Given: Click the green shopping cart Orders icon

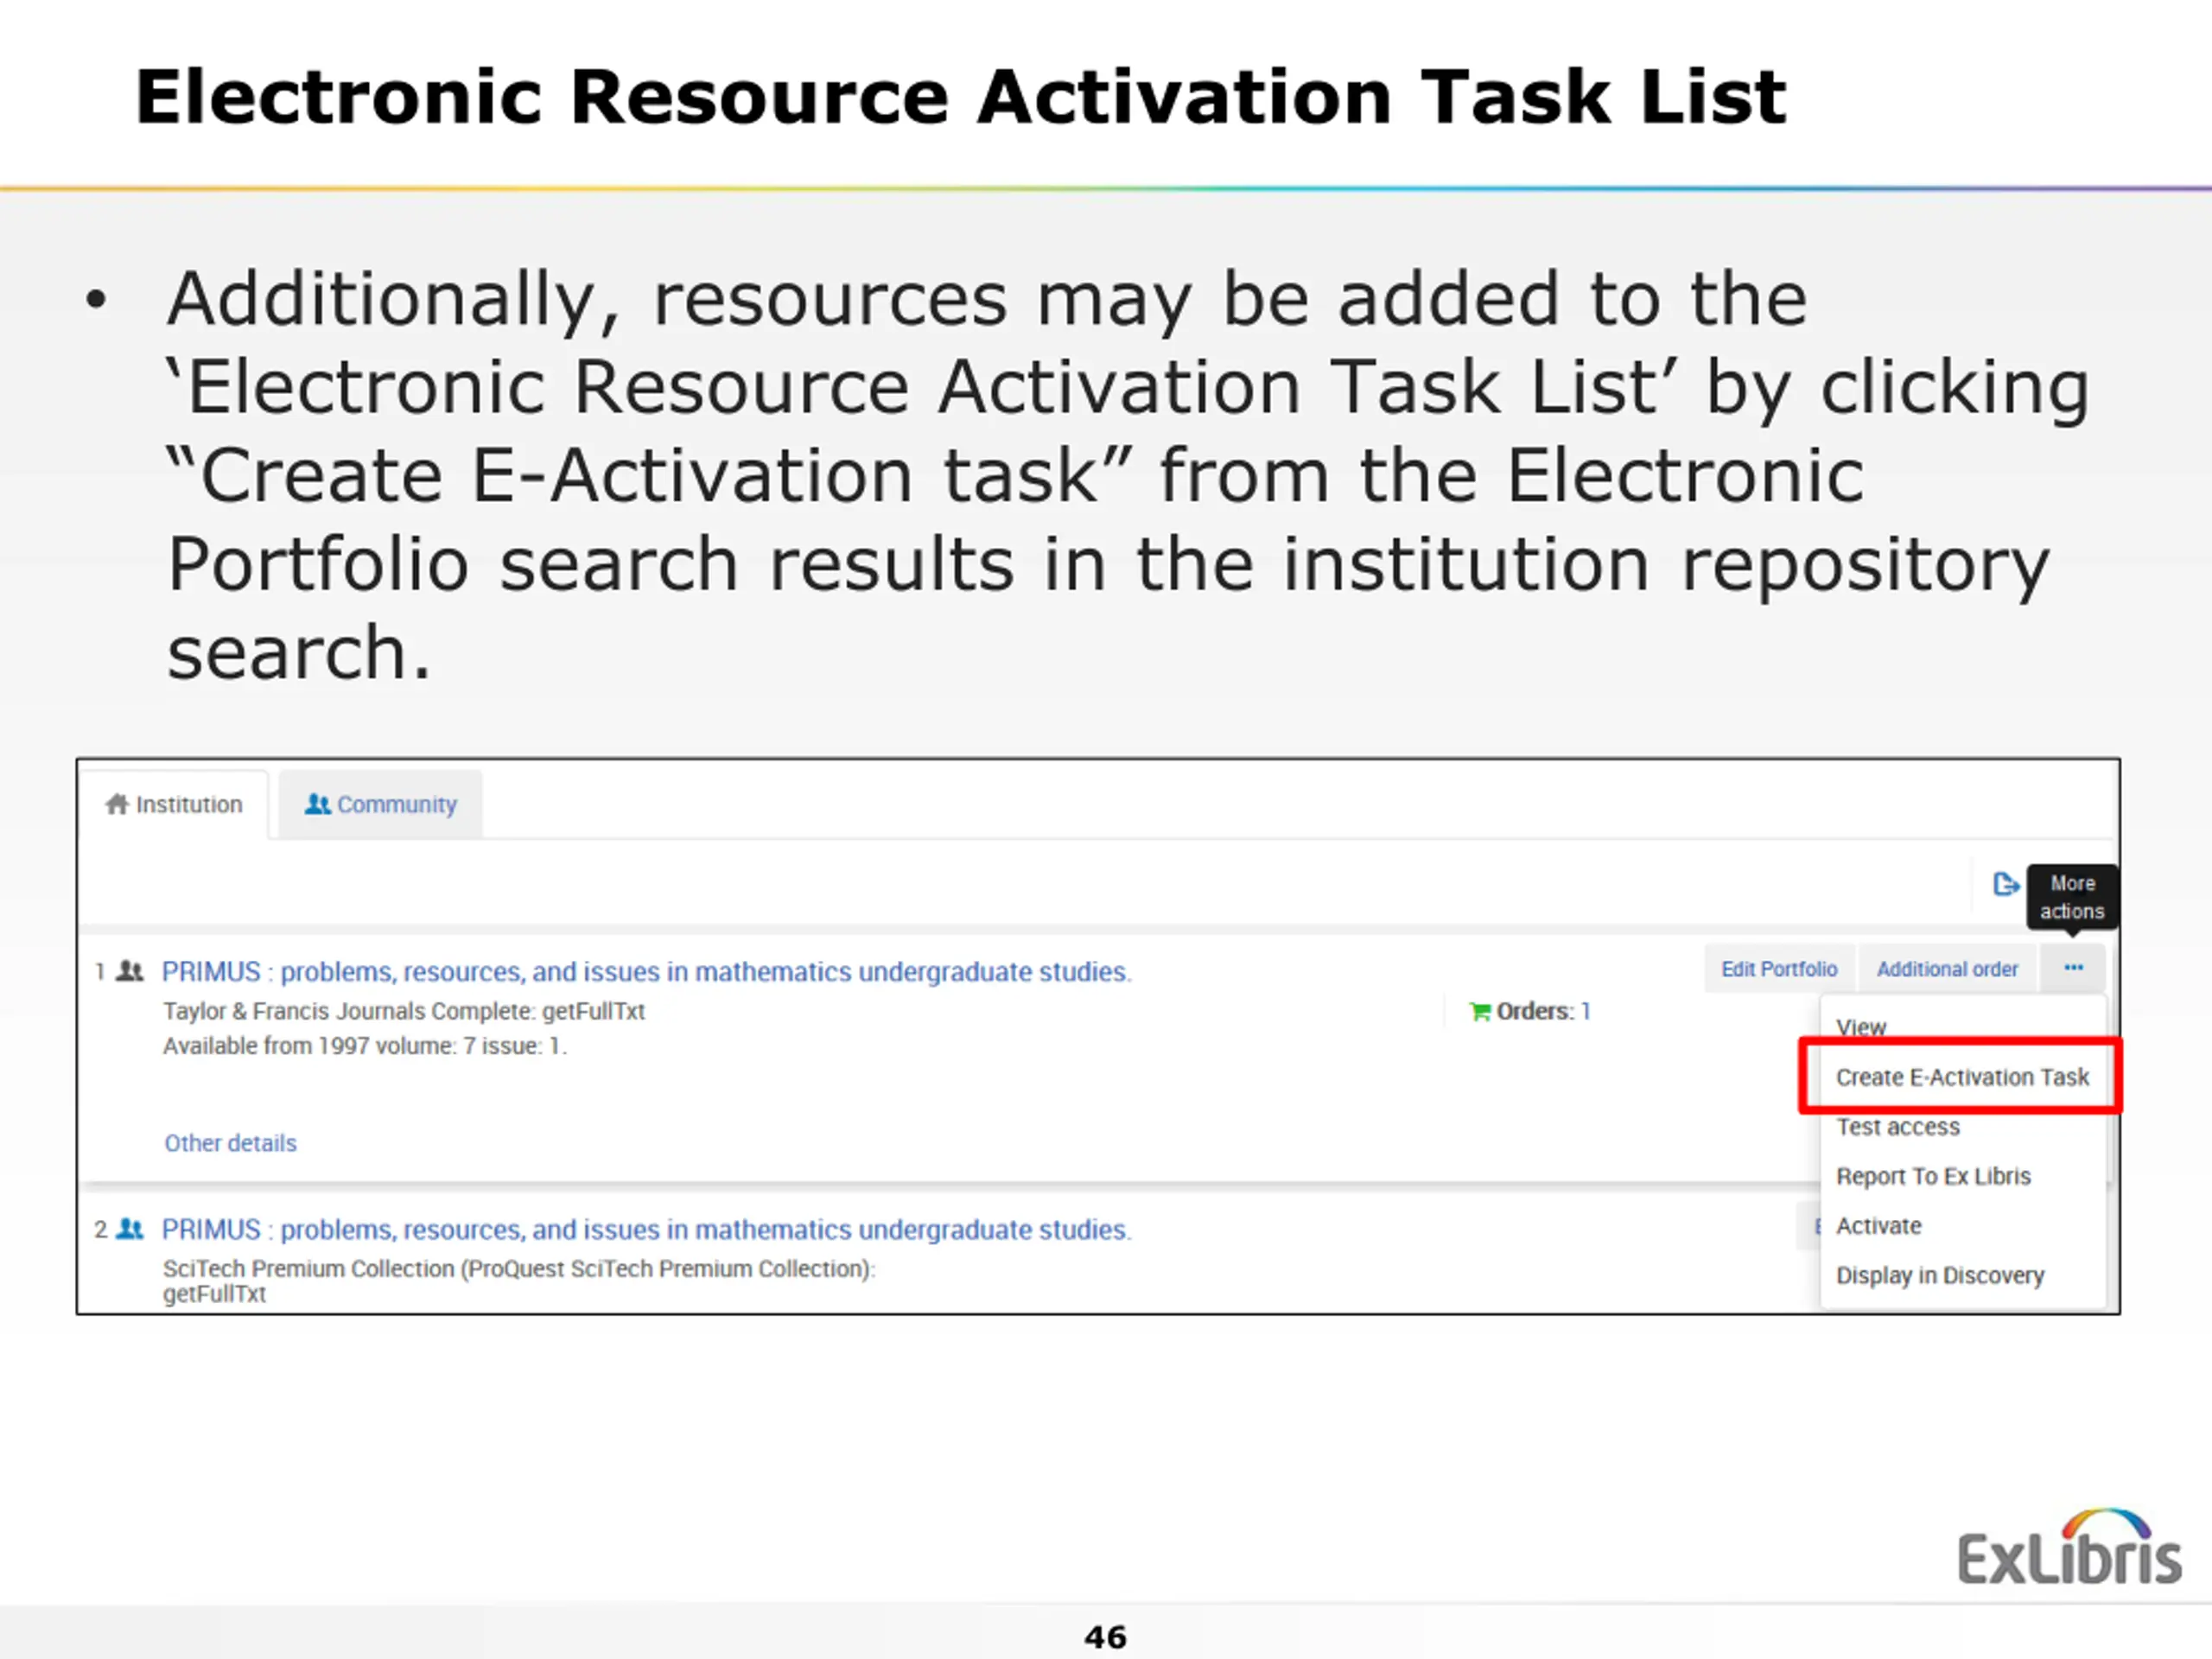Looking at the screenshot, I should click(1480, 1012).
